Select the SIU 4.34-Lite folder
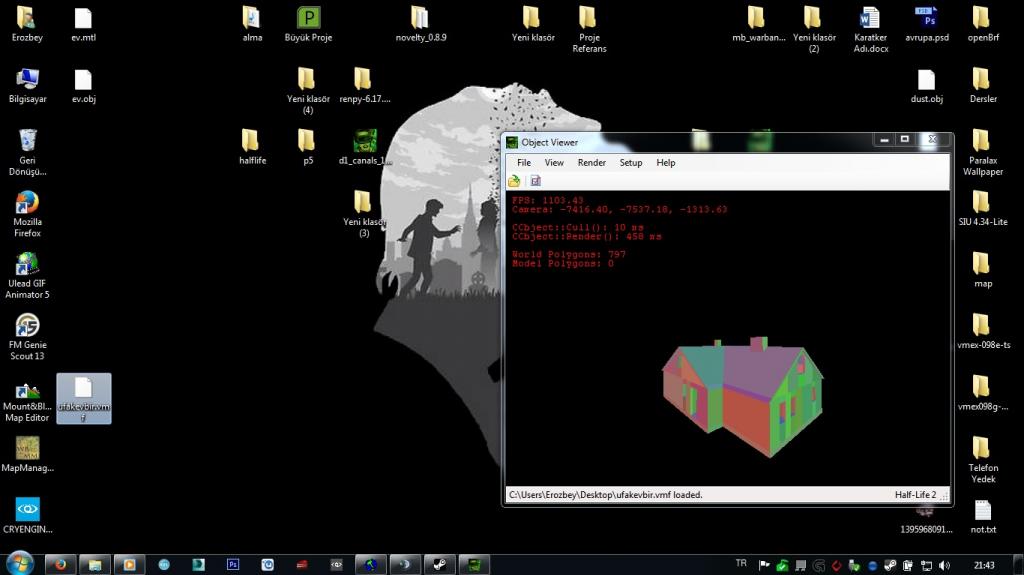The width and height of the screenshot is (1024, 575). 983,208
